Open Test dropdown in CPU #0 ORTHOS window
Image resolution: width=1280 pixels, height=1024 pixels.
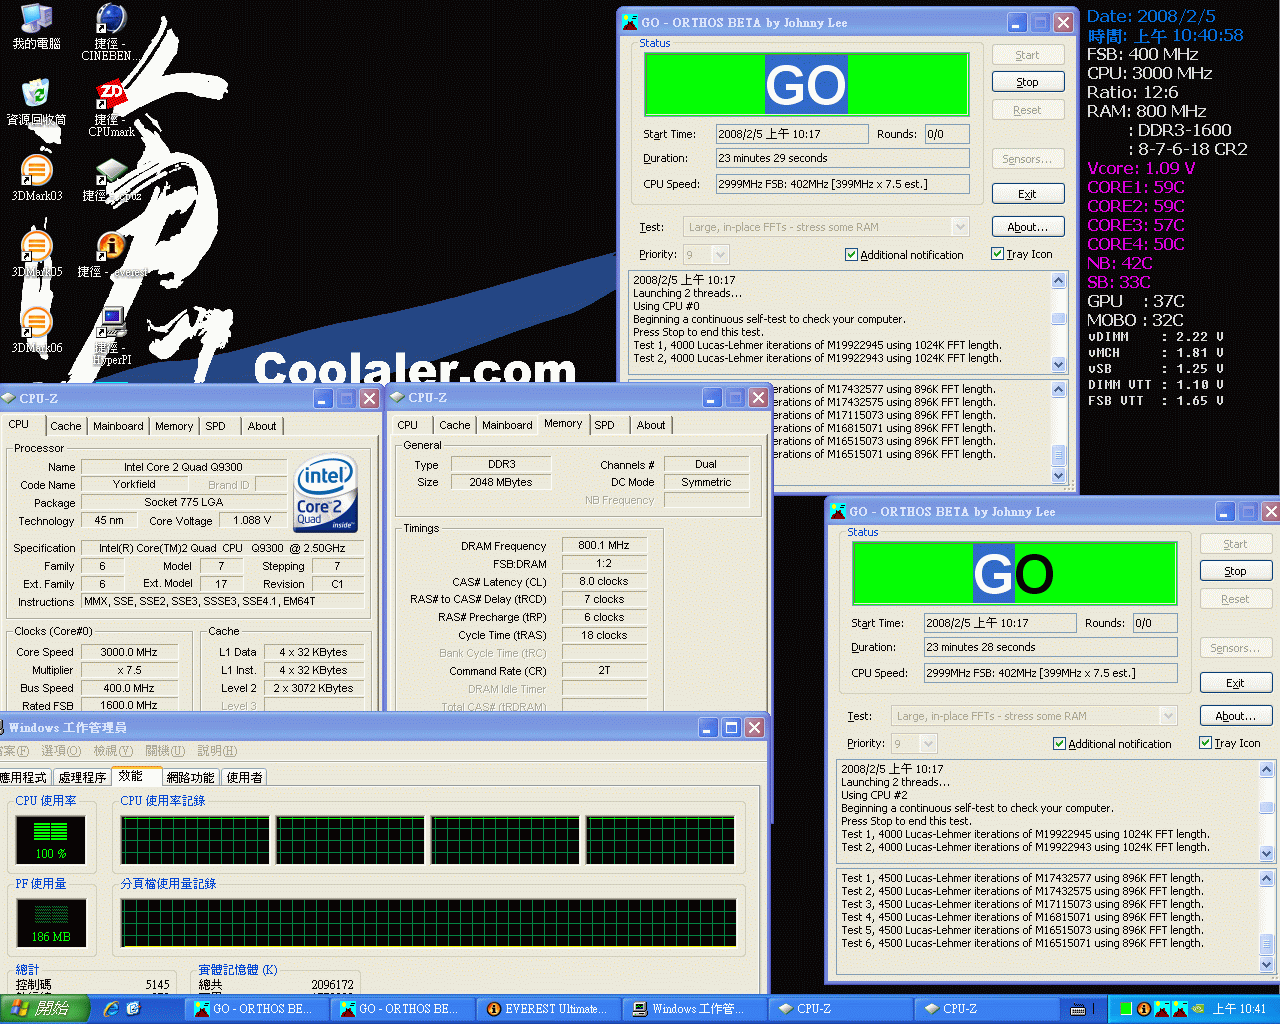coord(960,227)
